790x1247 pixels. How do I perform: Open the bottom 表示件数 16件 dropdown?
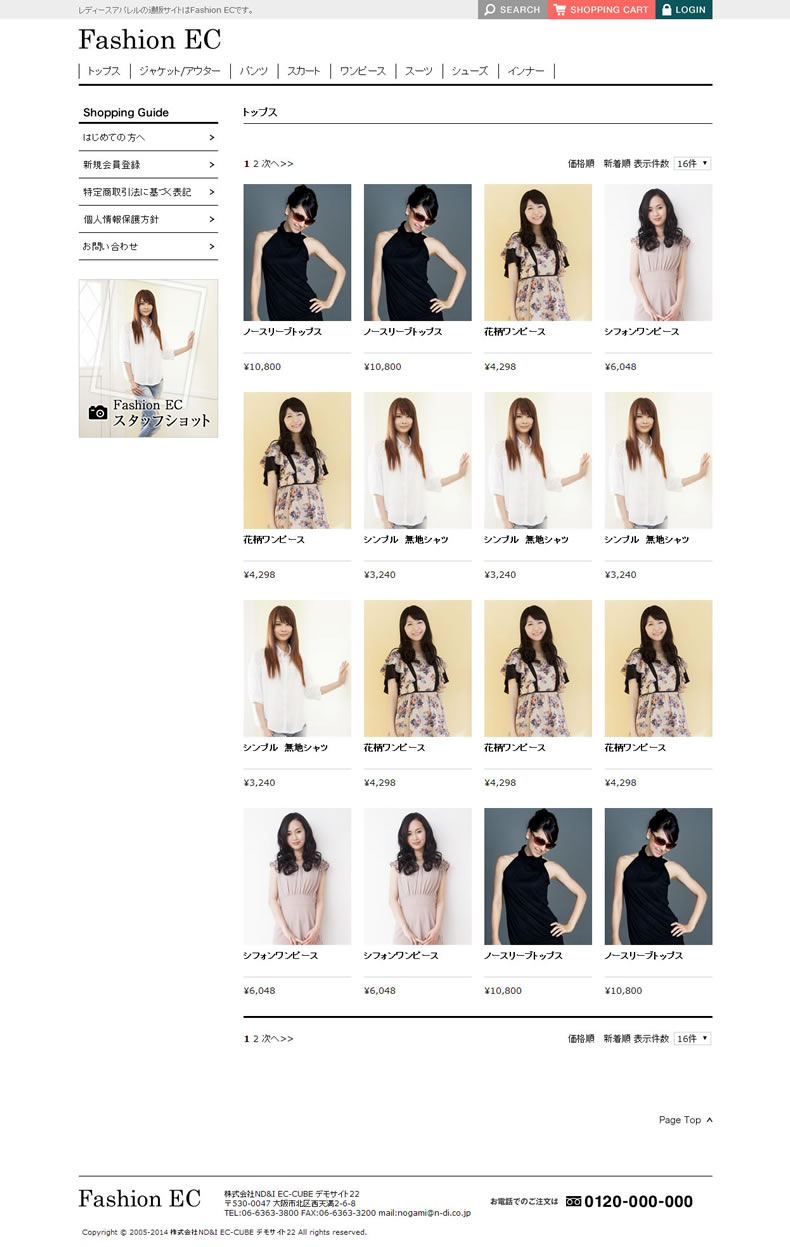pyautogui.click(x=692, y=1039)
